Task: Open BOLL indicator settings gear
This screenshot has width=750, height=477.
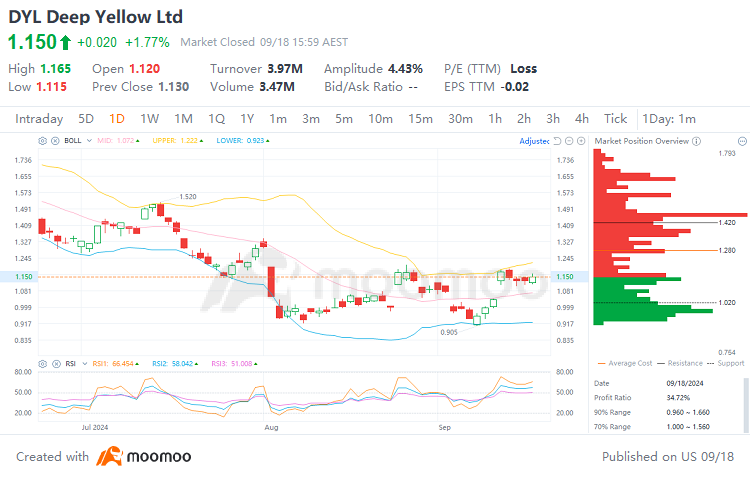Action: tap(43, 141)
